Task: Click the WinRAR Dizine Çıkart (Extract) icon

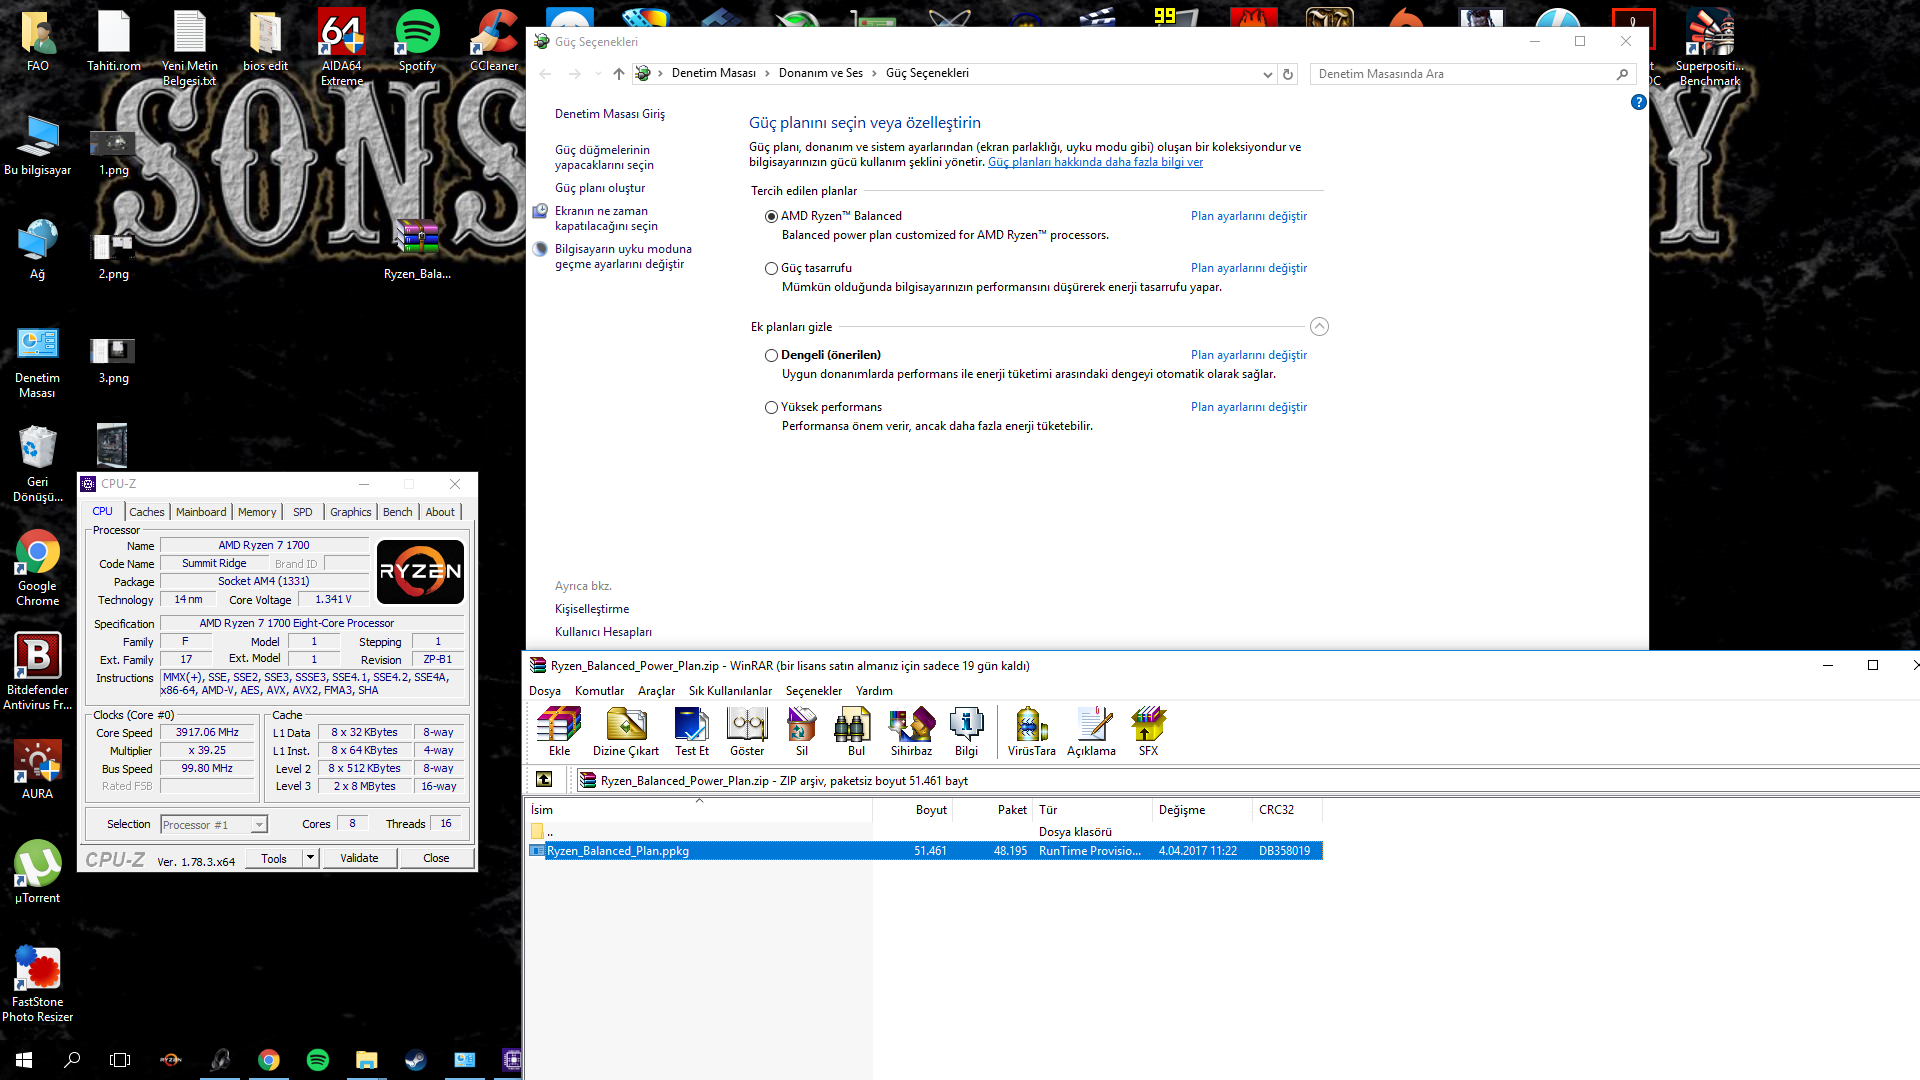Action: pyautogui.click(x=626, y=731)
